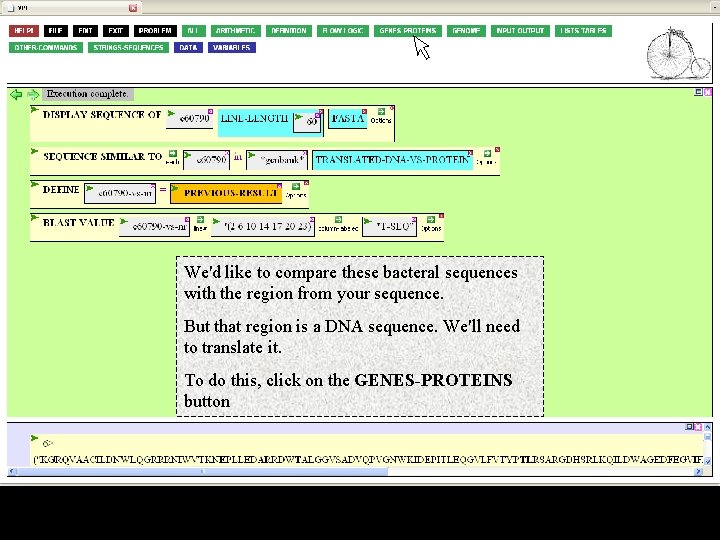This screenshot has width=720, height=540.
Task: Click the blue DATA button
Action: (188, 48)
